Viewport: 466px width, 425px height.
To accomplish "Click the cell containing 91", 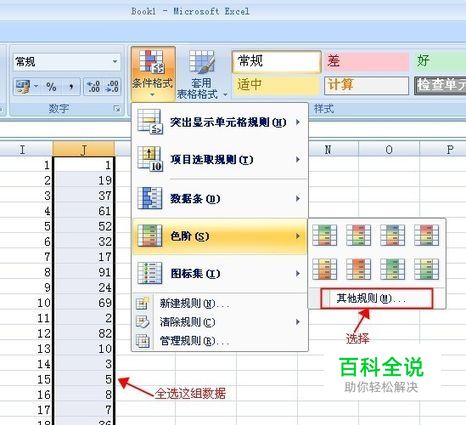I will click(84, 272).
